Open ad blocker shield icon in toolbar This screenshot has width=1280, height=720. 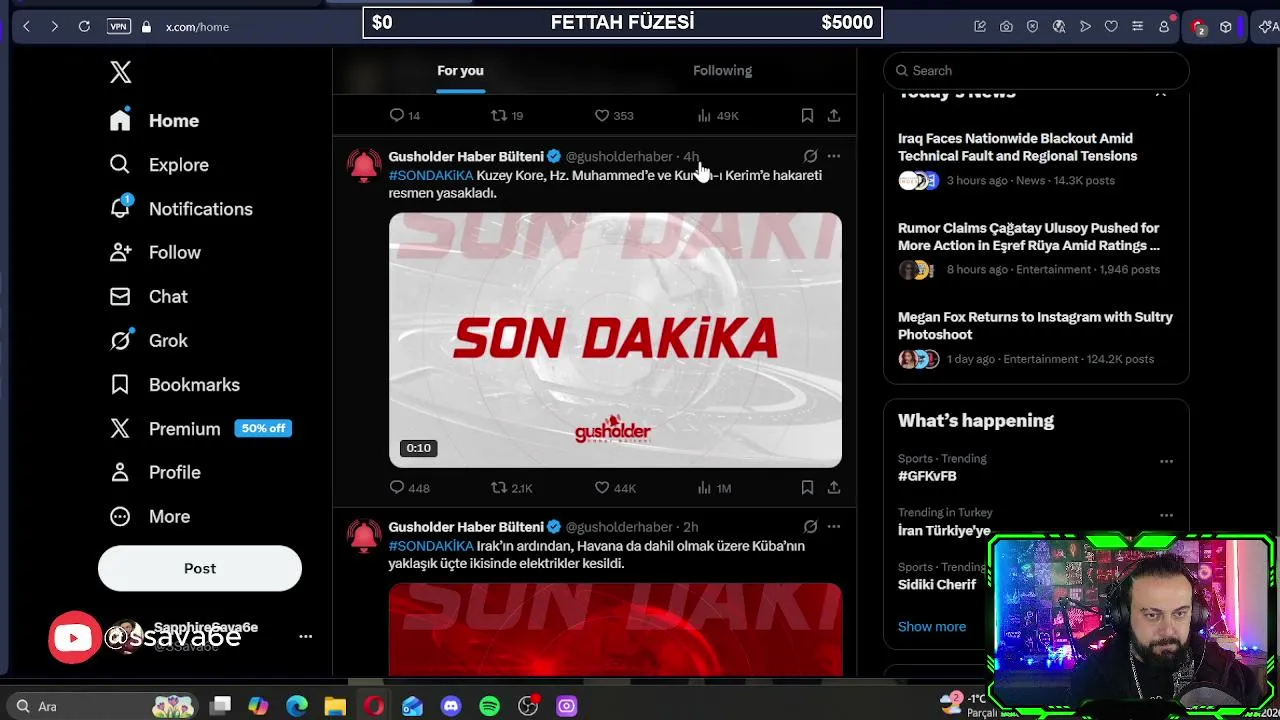tap(1032, 27)
